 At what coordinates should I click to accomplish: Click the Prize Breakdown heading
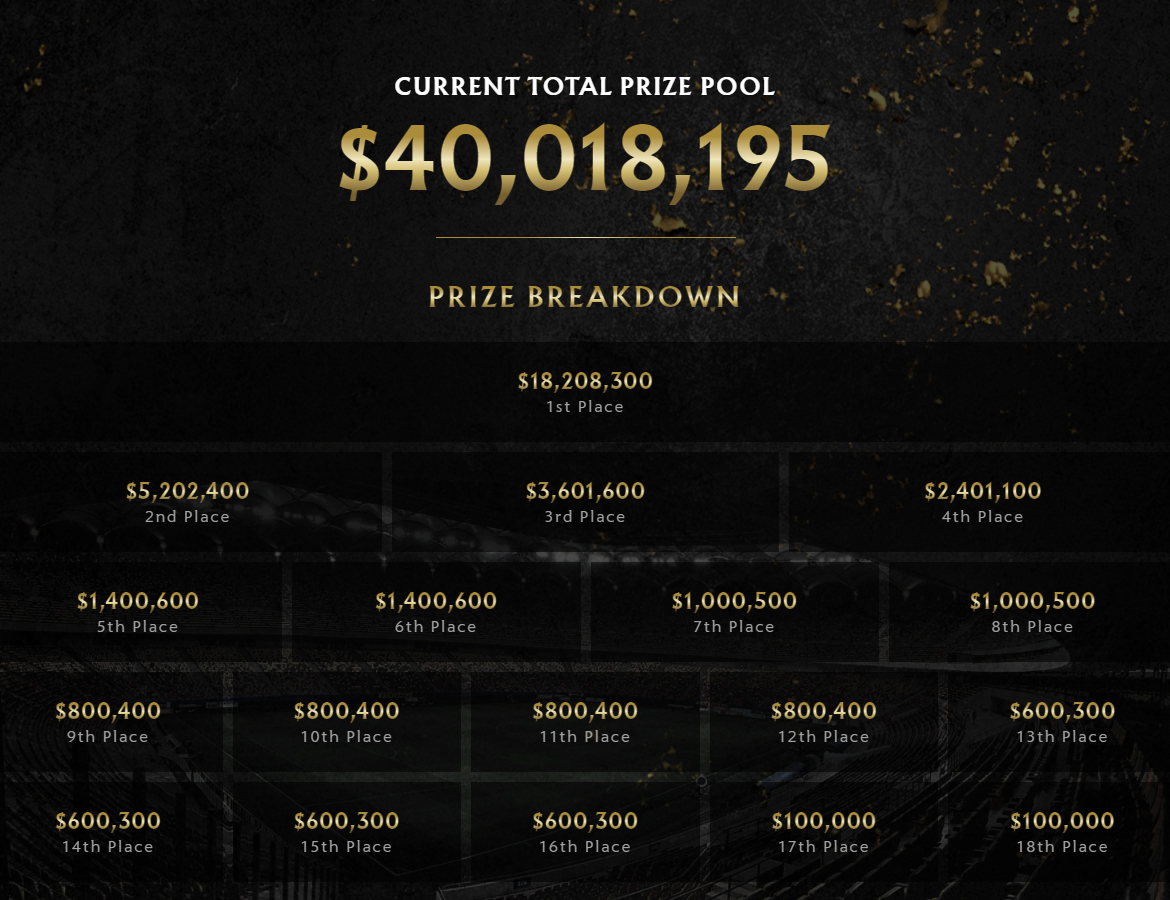(584, 297)
